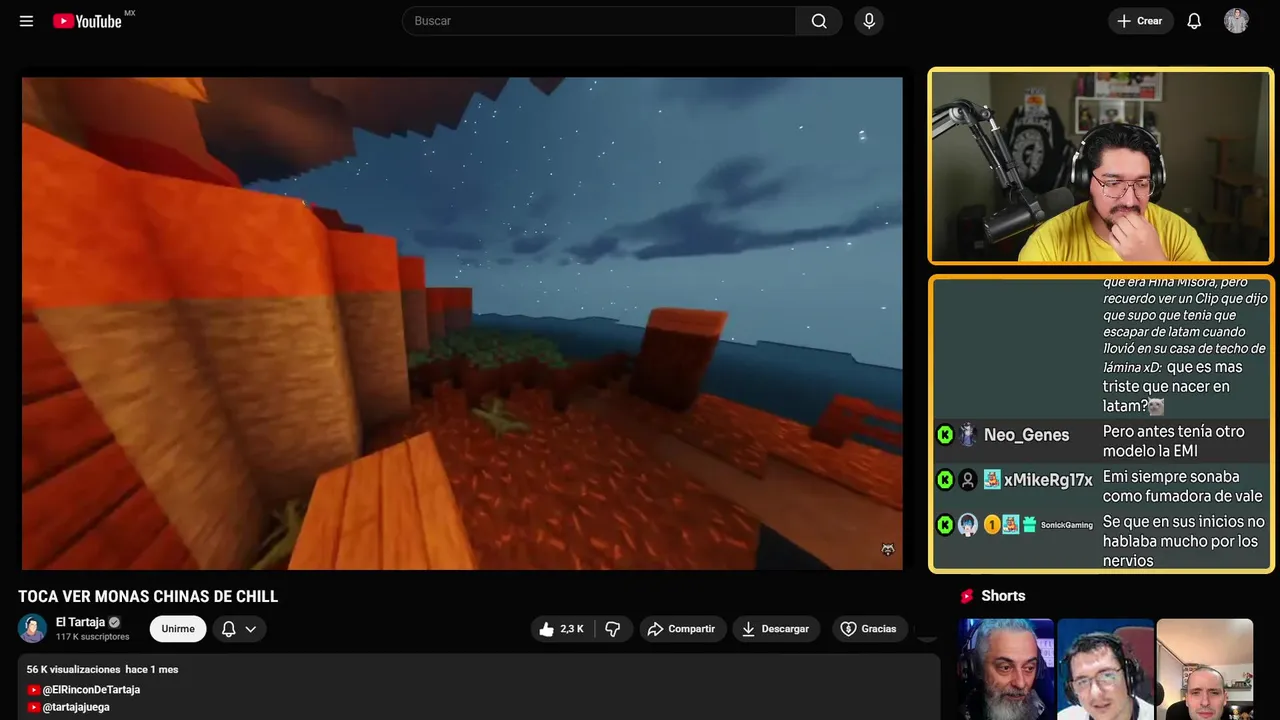Viewport: 1280px width, 720px height.
Task: Click green K badge beside Neo_Genes
Action: [944, 435]
